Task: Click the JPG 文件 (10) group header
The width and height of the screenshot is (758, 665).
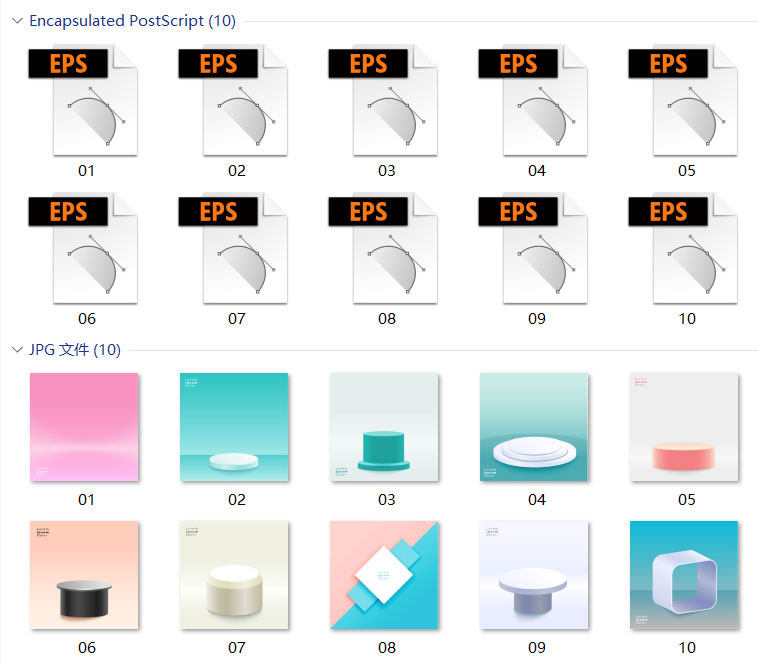Action: point(75,349)
